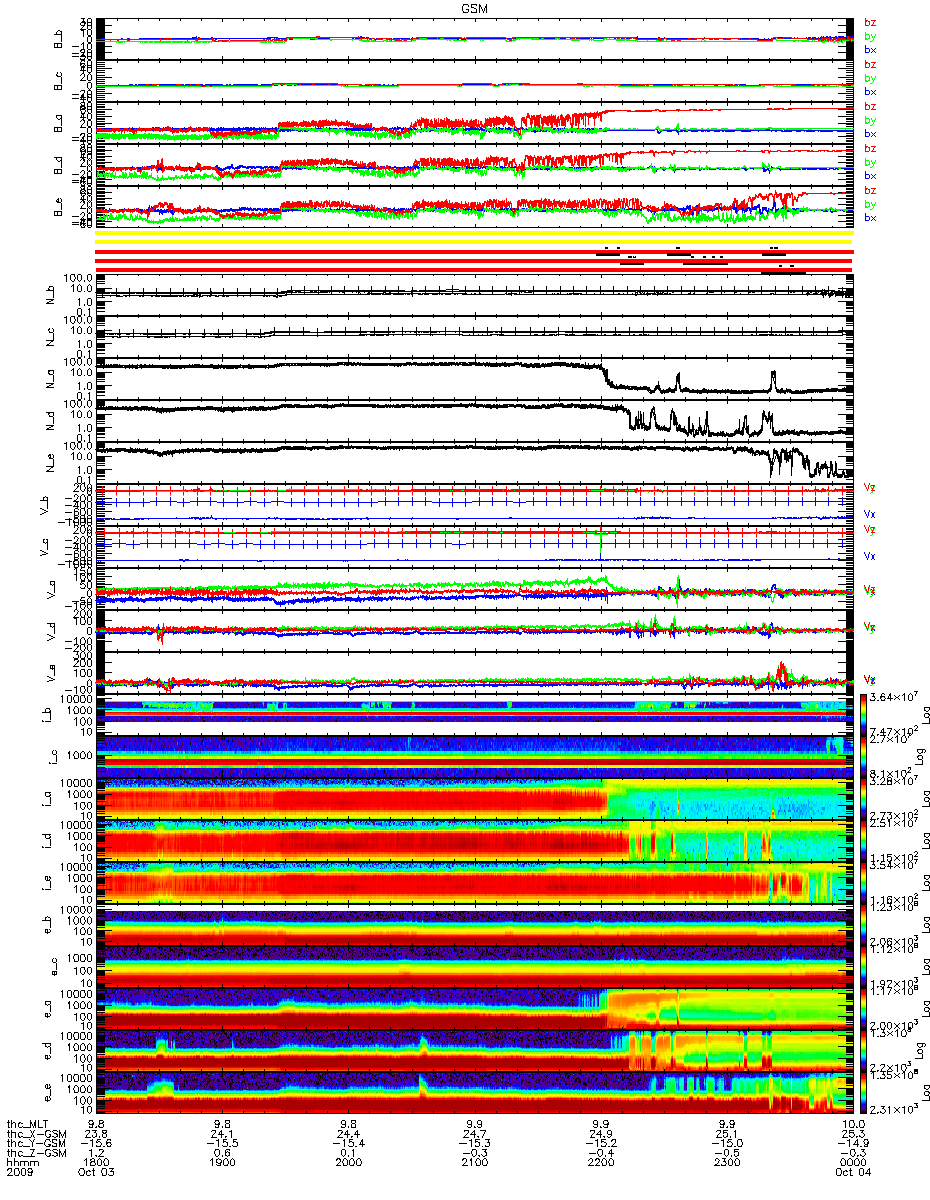The height and width of the screenshot is (1200, 930).
Task: Click inside the N_a density plot panel
Action: point(473,378)
